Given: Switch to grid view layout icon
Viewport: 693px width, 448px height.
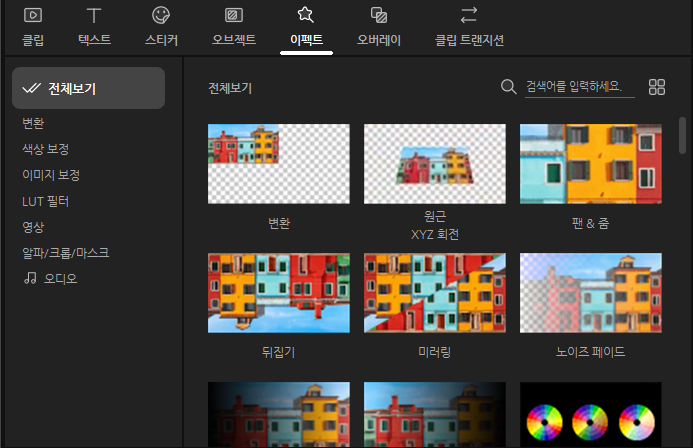Looking at the screenshot, I should (657, 87).
